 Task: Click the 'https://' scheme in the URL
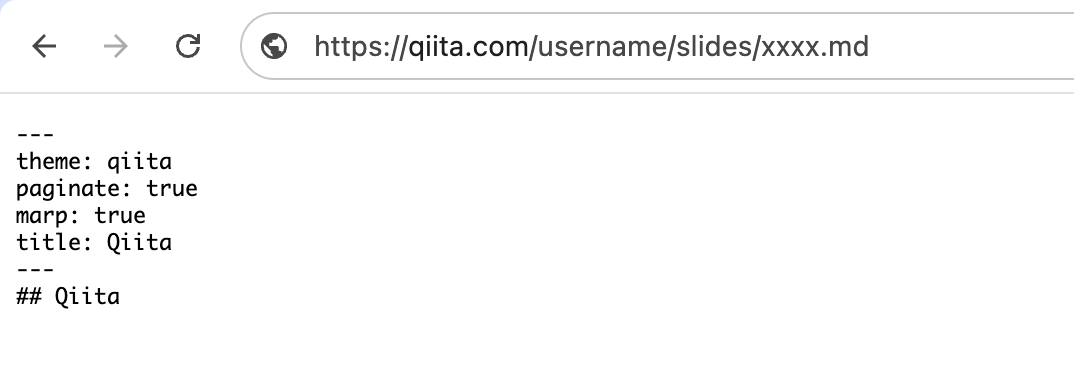(x=361, y=47)
